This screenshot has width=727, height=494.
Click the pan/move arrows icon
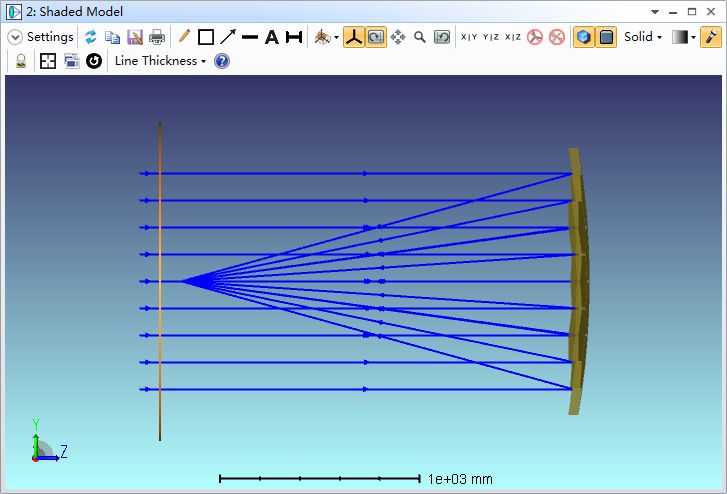(398, 37)
